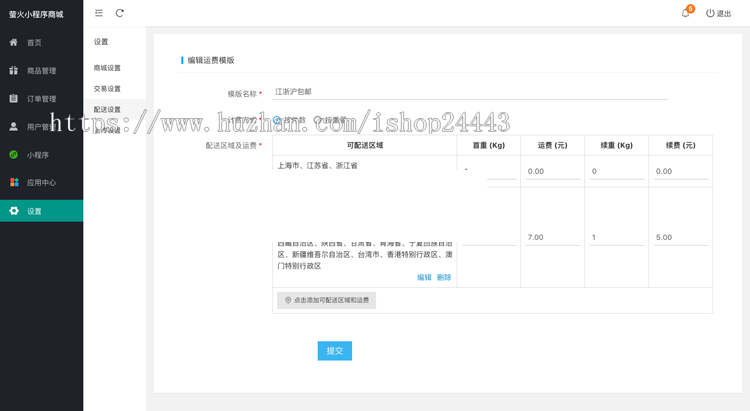Open notifications via the bell icon
This screenshot has height=411, width=750.
pos(685,13)
